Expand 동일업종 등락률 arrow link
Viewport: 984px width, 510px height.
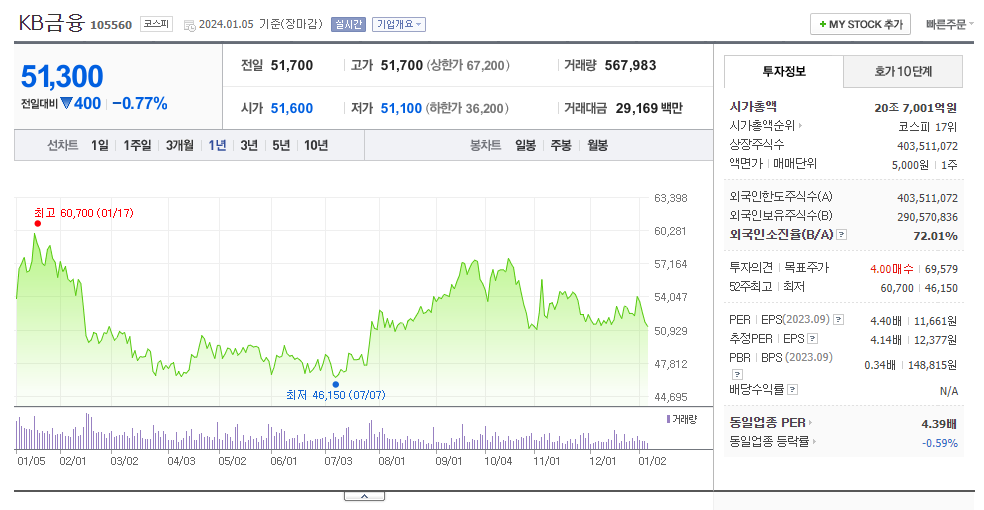pos(815,442)
